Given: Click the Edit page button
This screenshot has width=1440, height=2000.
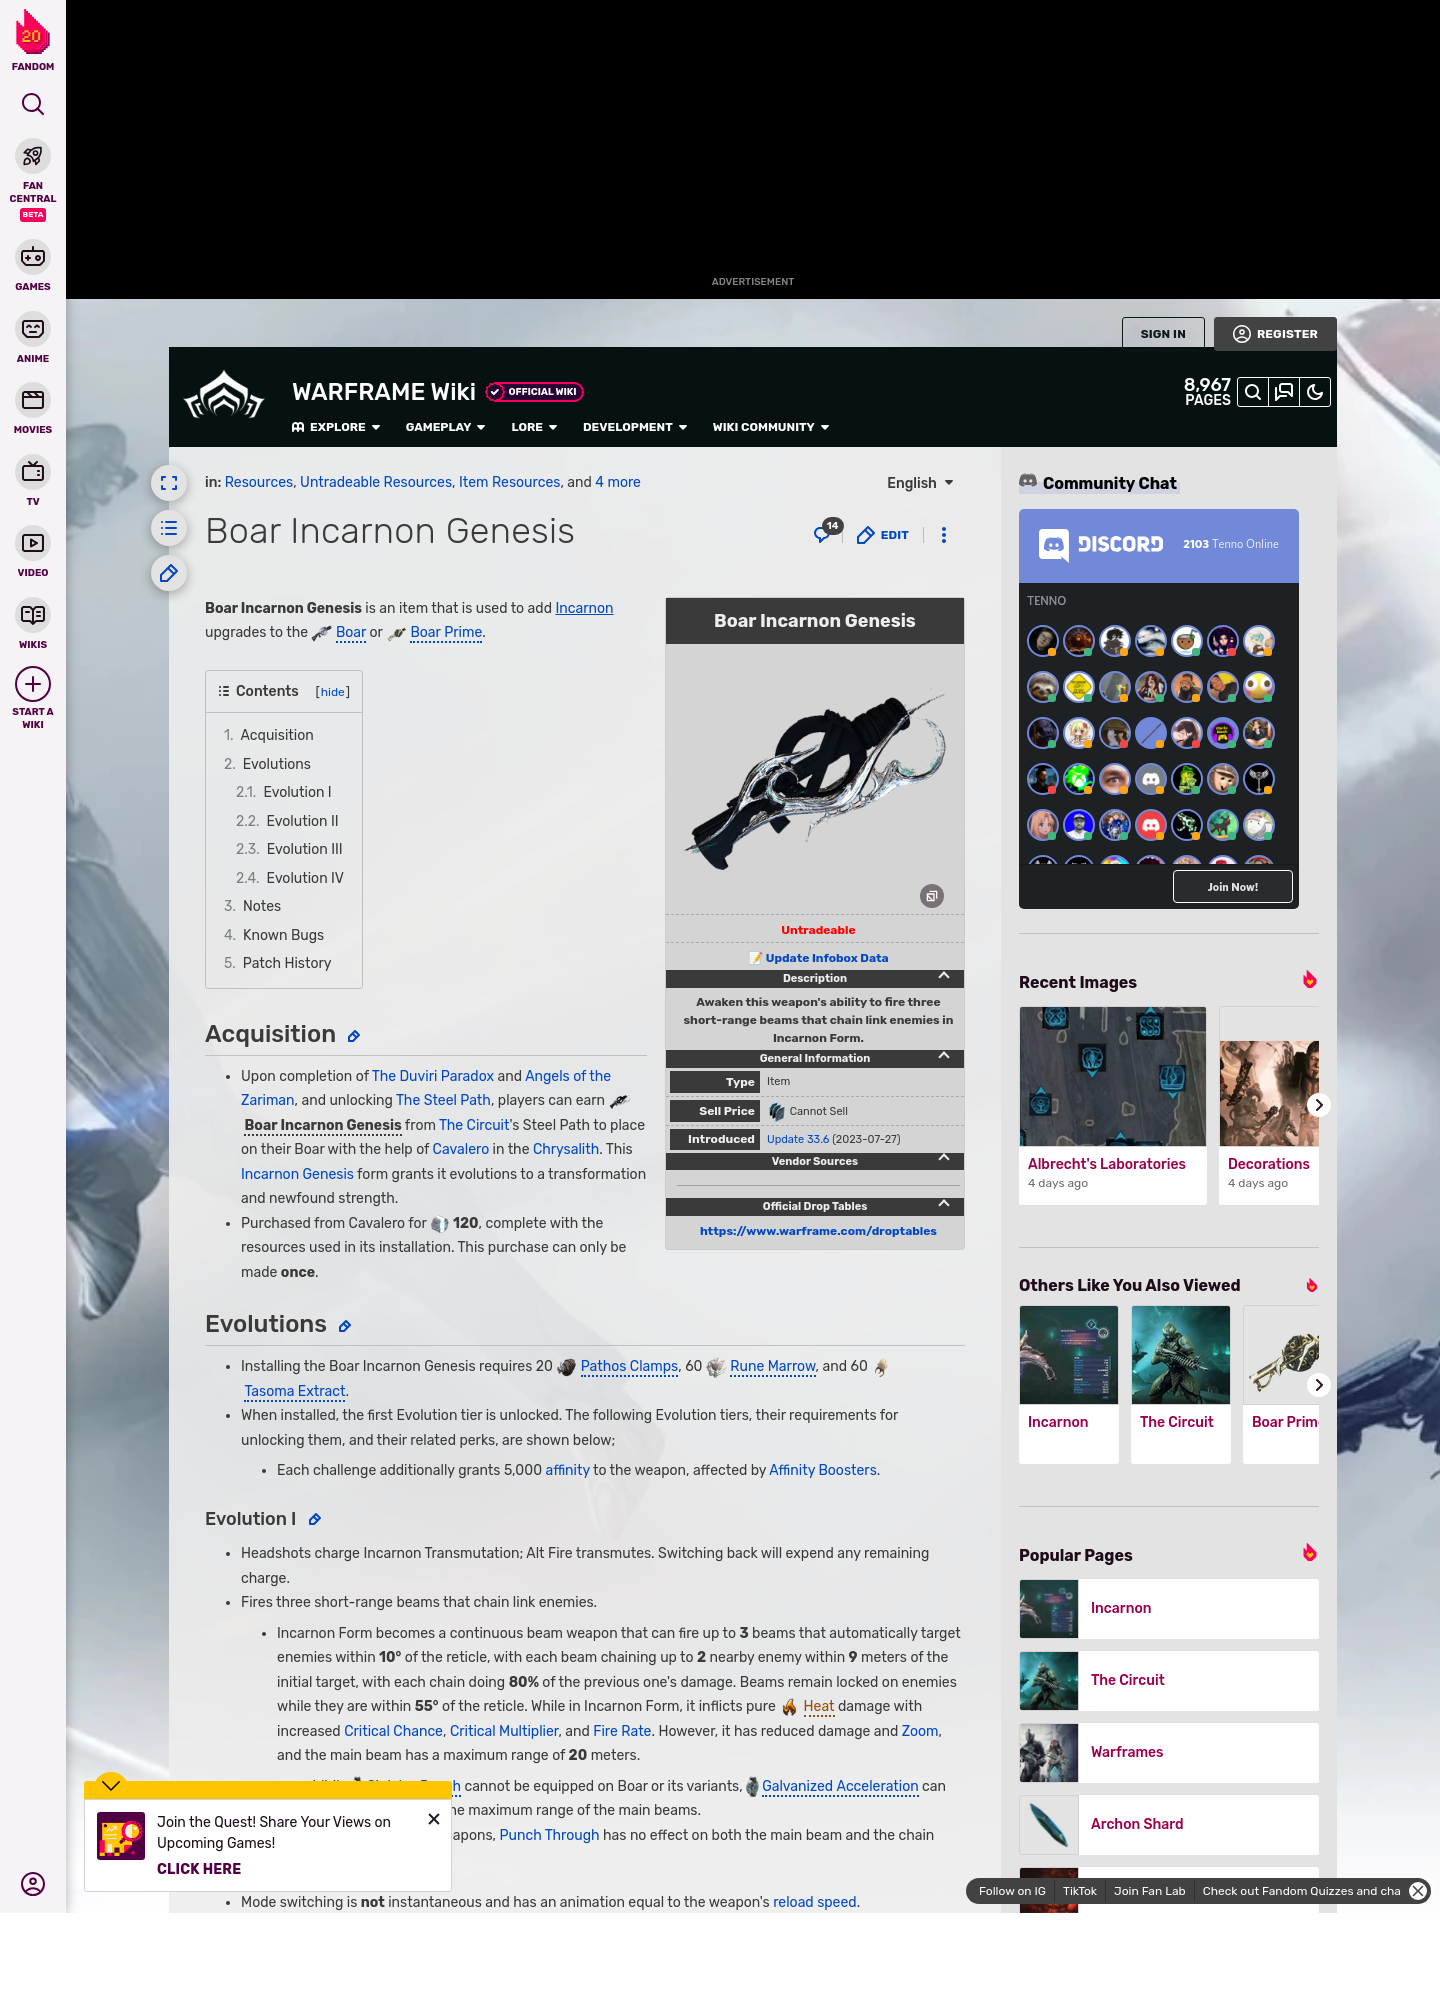Looking at the screenshot, I should tap(883, 535).
